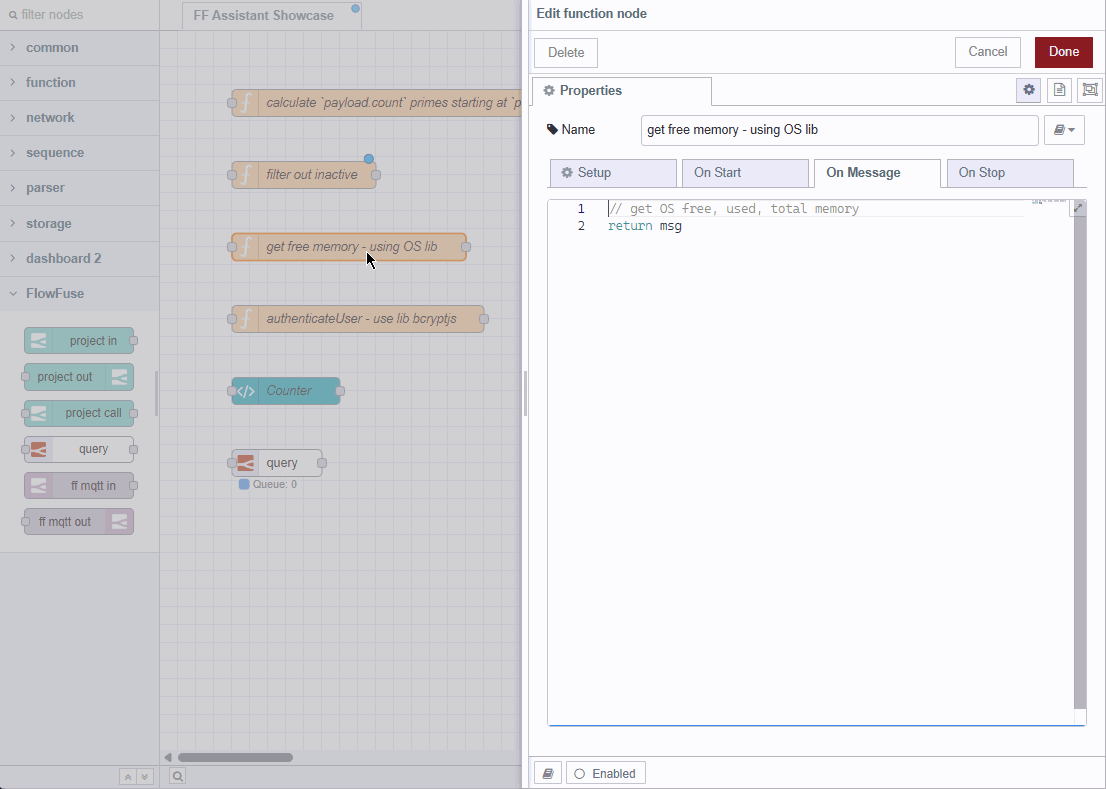Viewport: 1106px width, 789px height.
Task: Select the Properties gear icon
Action: coord(1028,90)
